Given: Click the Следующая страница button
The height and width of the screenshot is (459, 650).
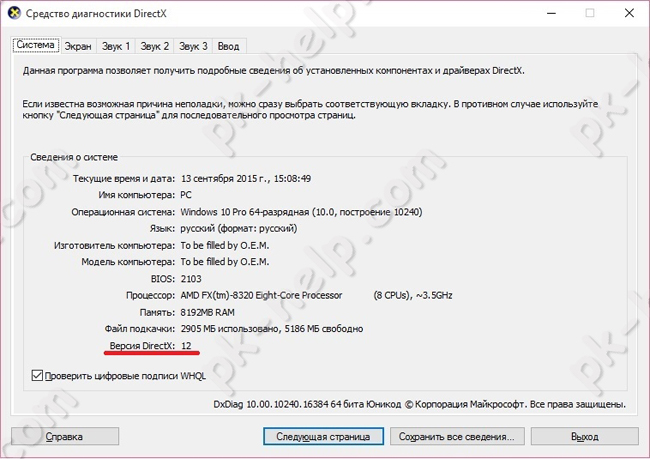Looking at the screenshot, I should click(x=323, y=437).
